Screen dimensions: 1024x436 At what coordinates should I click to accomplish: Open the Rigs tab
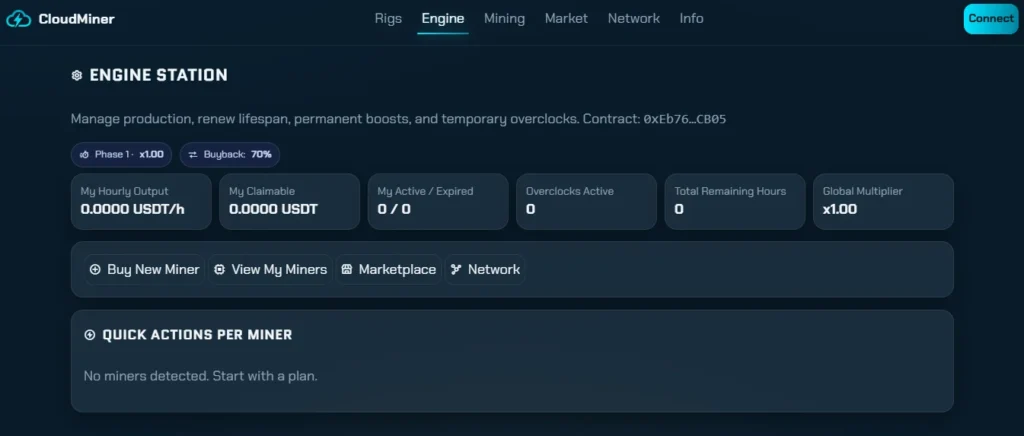388,18
